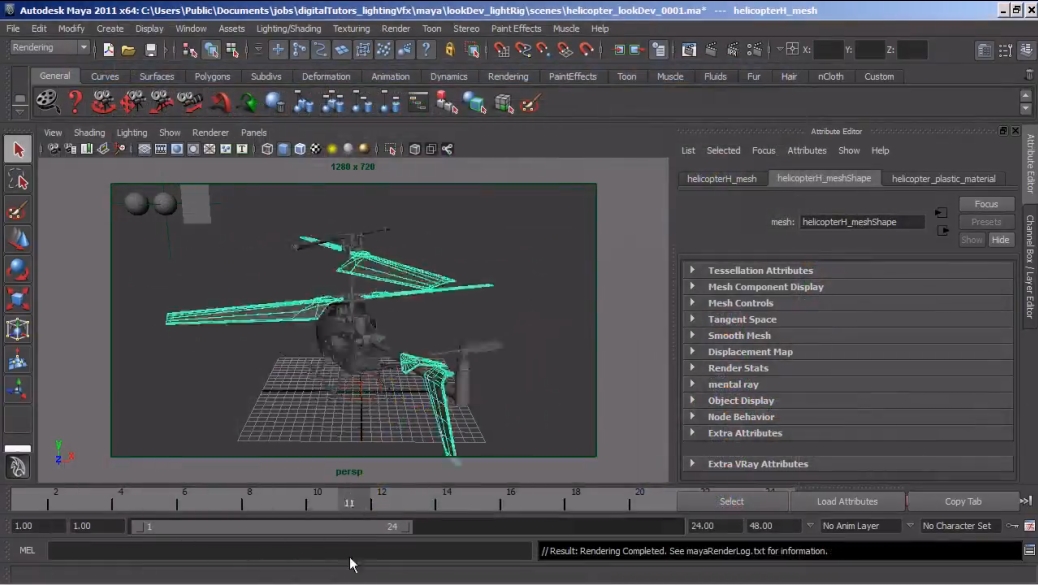
Task: Open the Rendering menu set dropdown
Action: pos(50,48)
